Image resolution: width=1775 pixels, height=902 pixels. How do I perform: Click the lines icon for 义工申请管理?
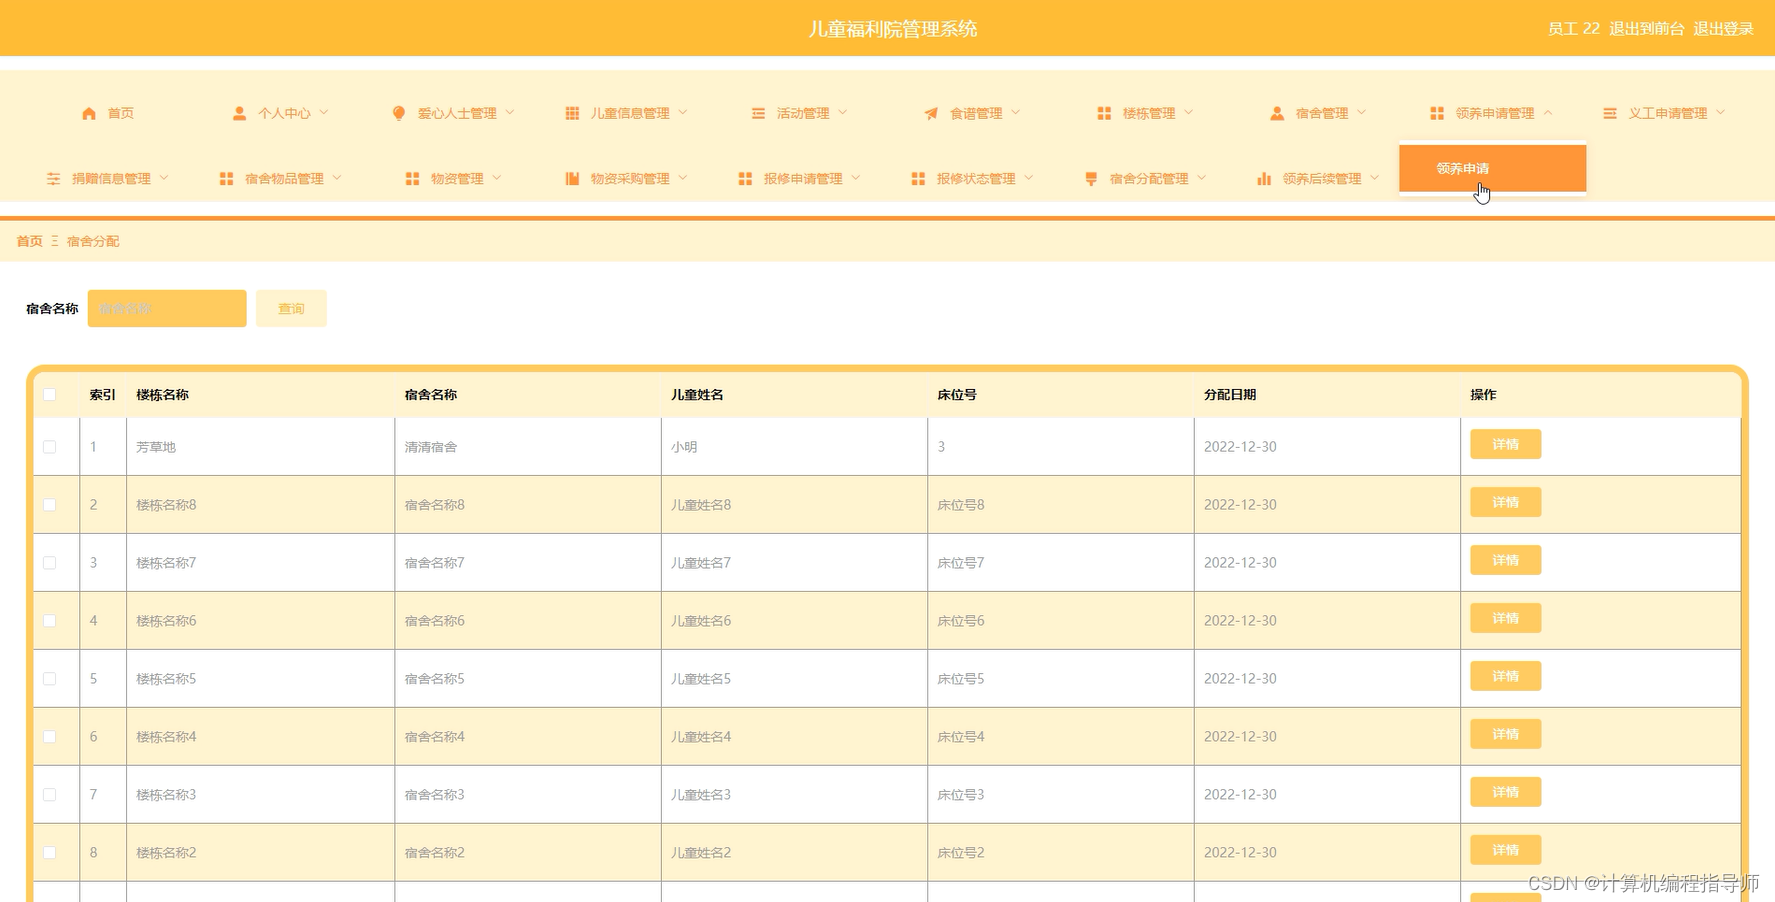tap(1610, 113)
